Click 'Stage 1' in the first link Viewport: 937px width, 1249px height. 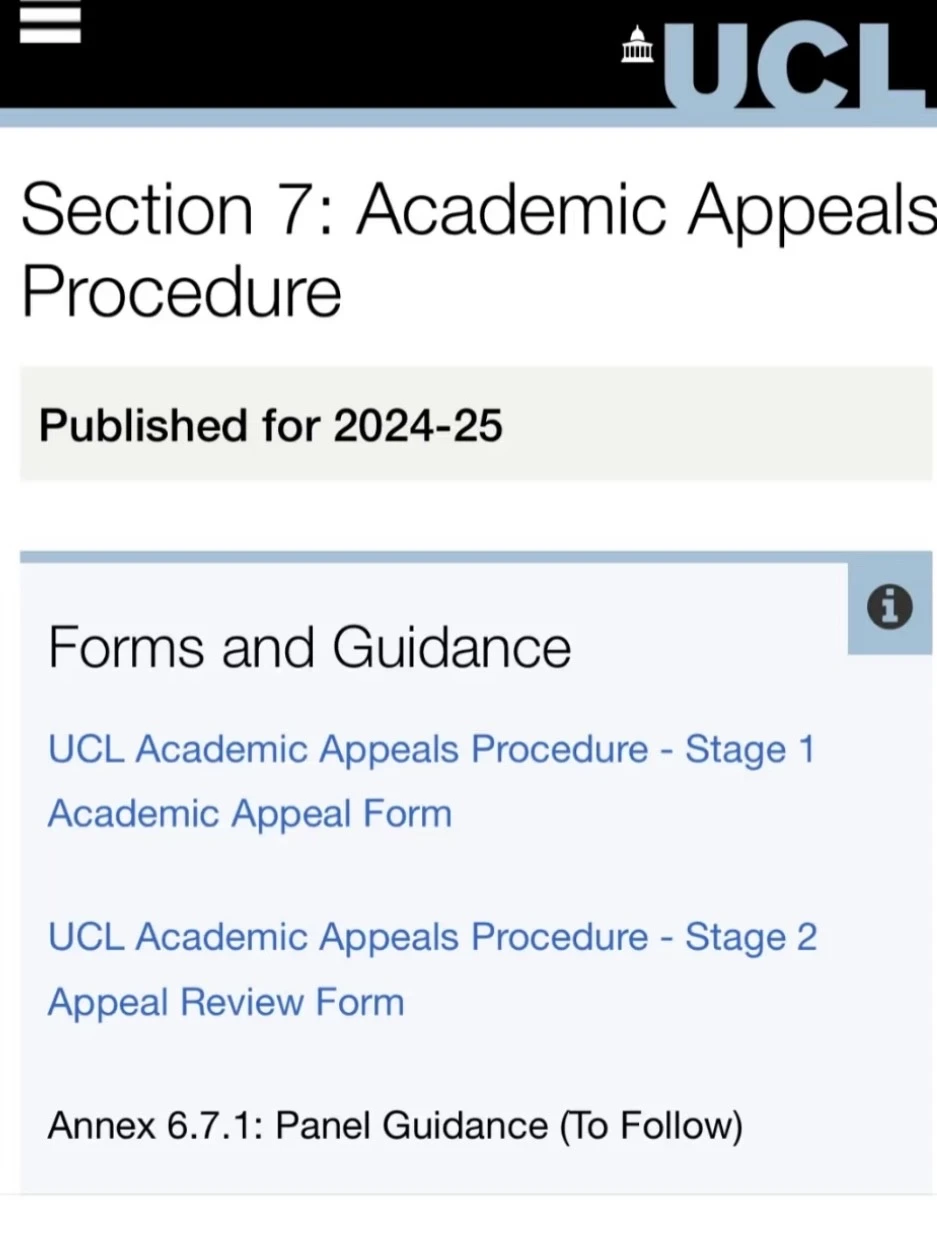[749, 750]
